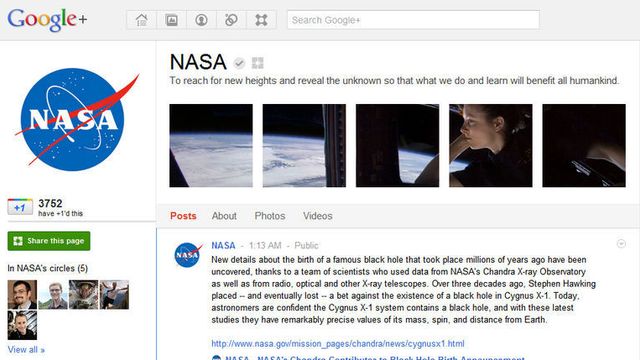Switch to the Photos tab
Viewport: 640px width, 360px height.
click(270, 216)
